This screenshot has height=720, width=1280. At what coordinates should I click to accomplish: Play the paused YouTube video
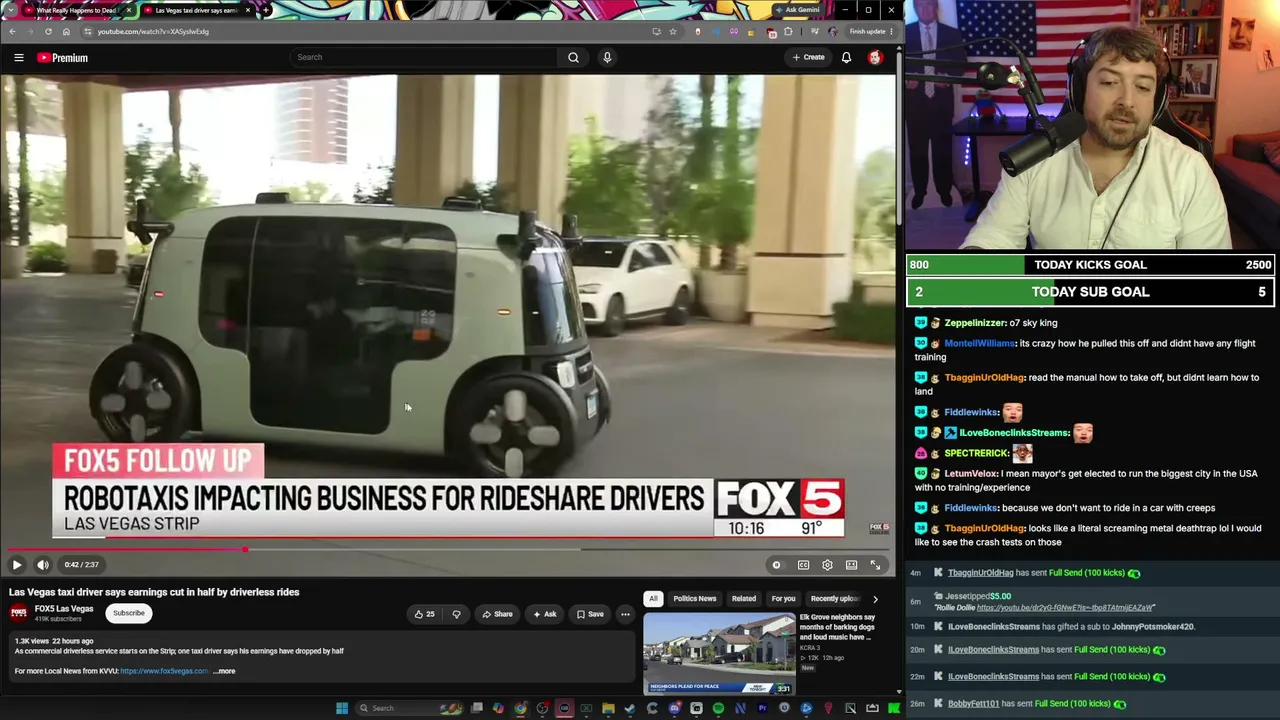(x=17, y=565)
